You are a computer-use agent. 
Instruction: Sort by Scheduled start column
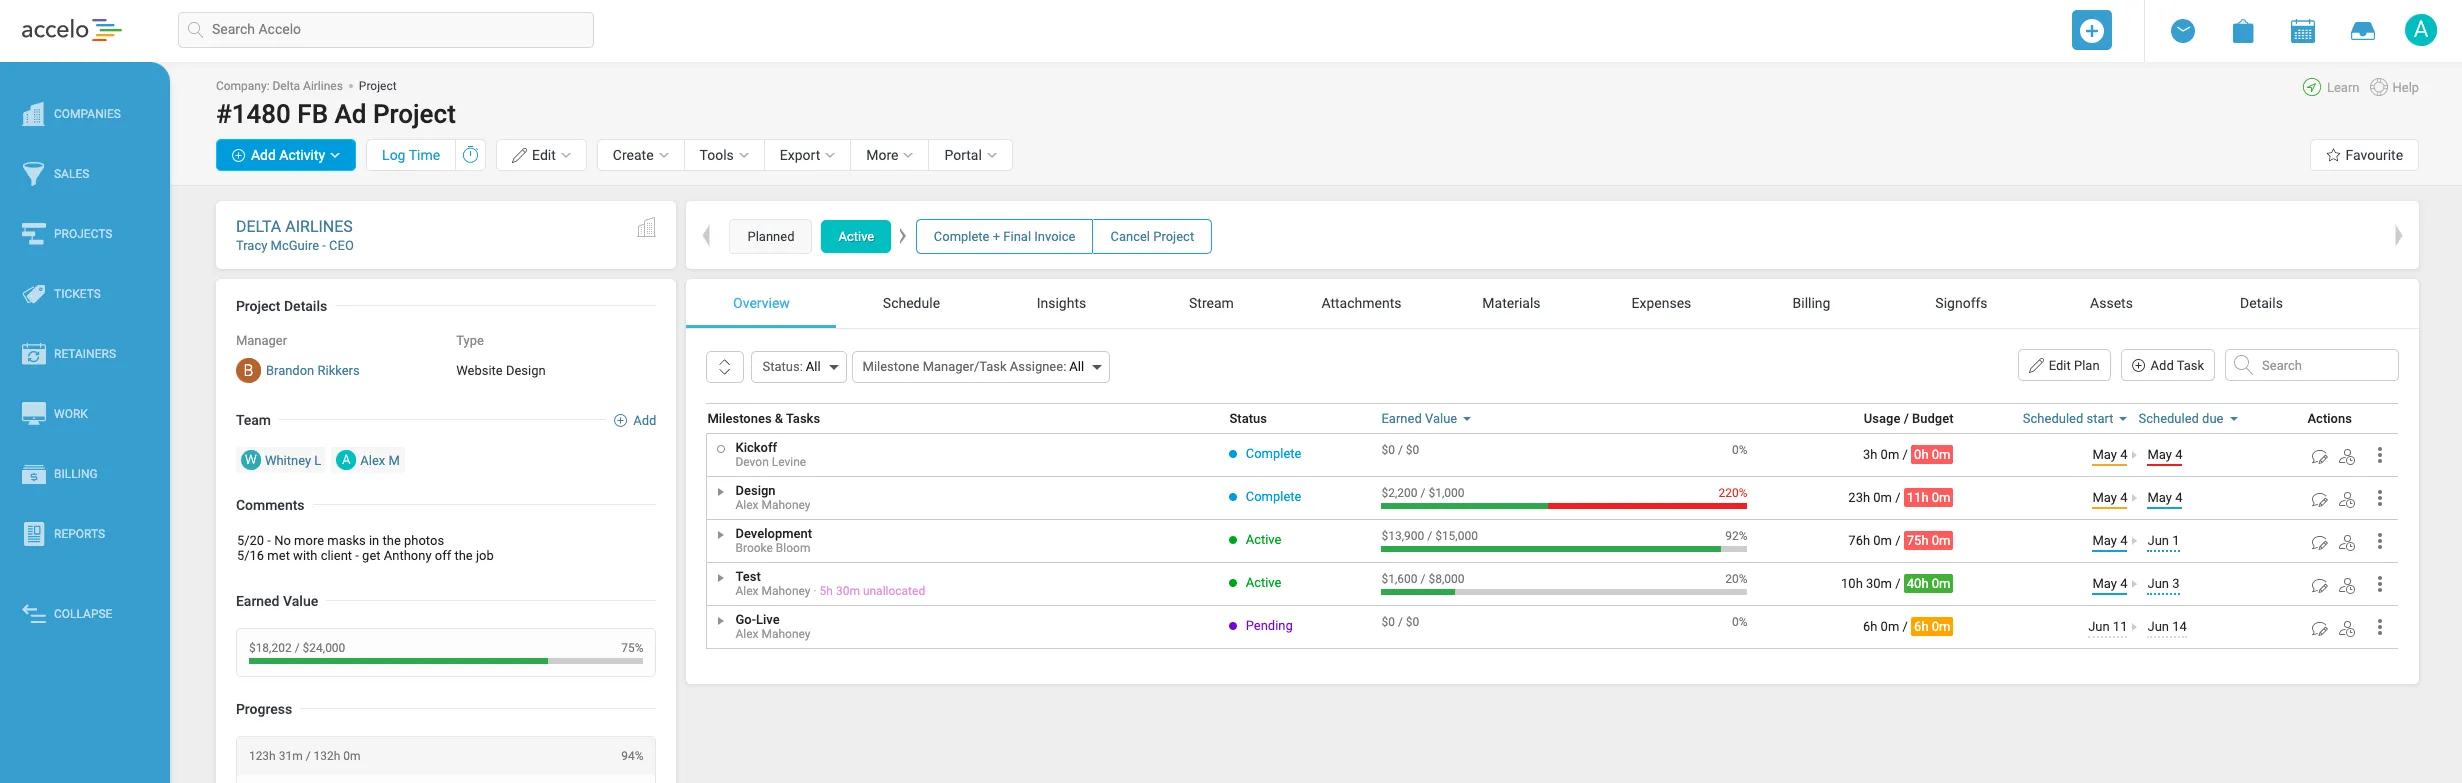tap(2074, 419)
